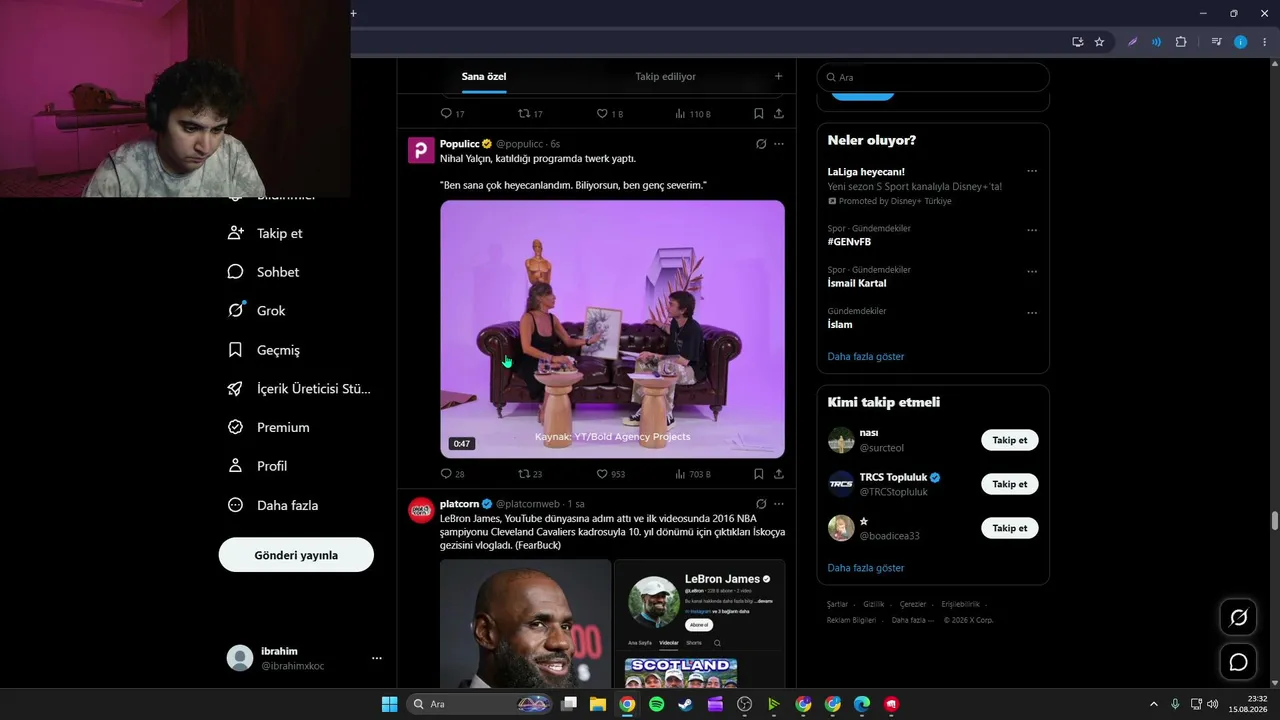
Task: Open more options on platcorn post
Action: click(x=779, y=504)
